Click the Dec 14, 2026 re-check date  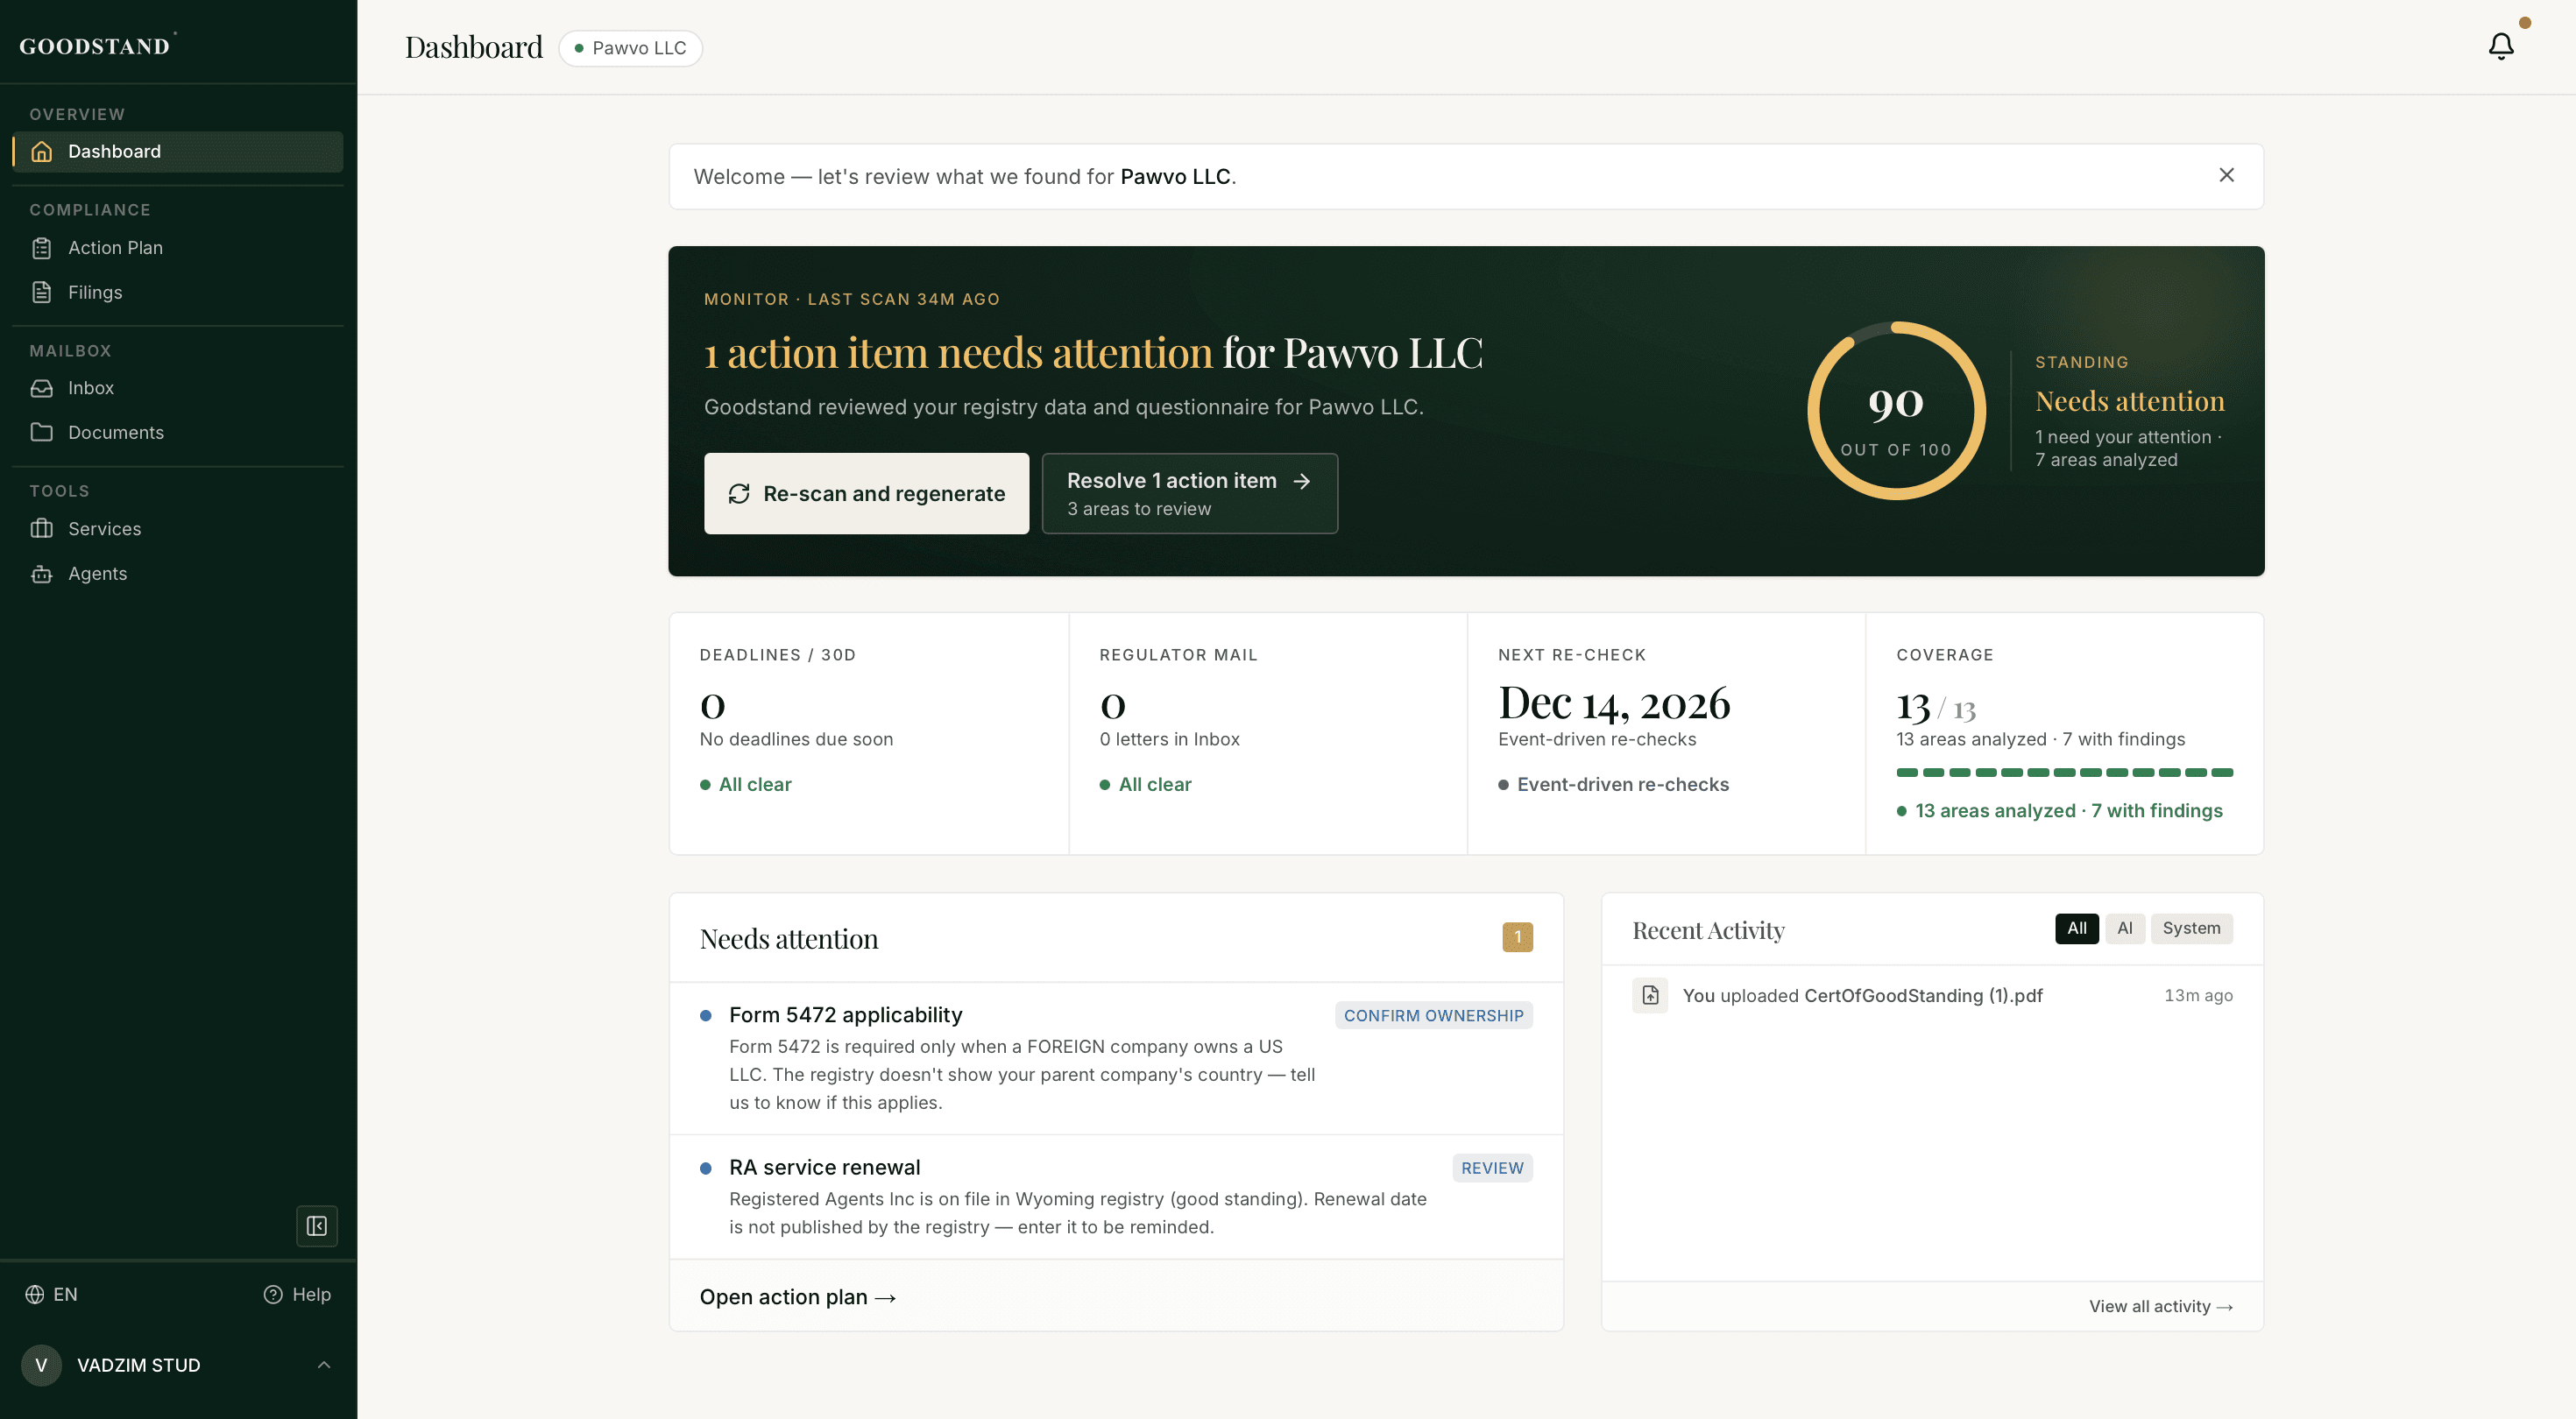[x=1613, y=704]
